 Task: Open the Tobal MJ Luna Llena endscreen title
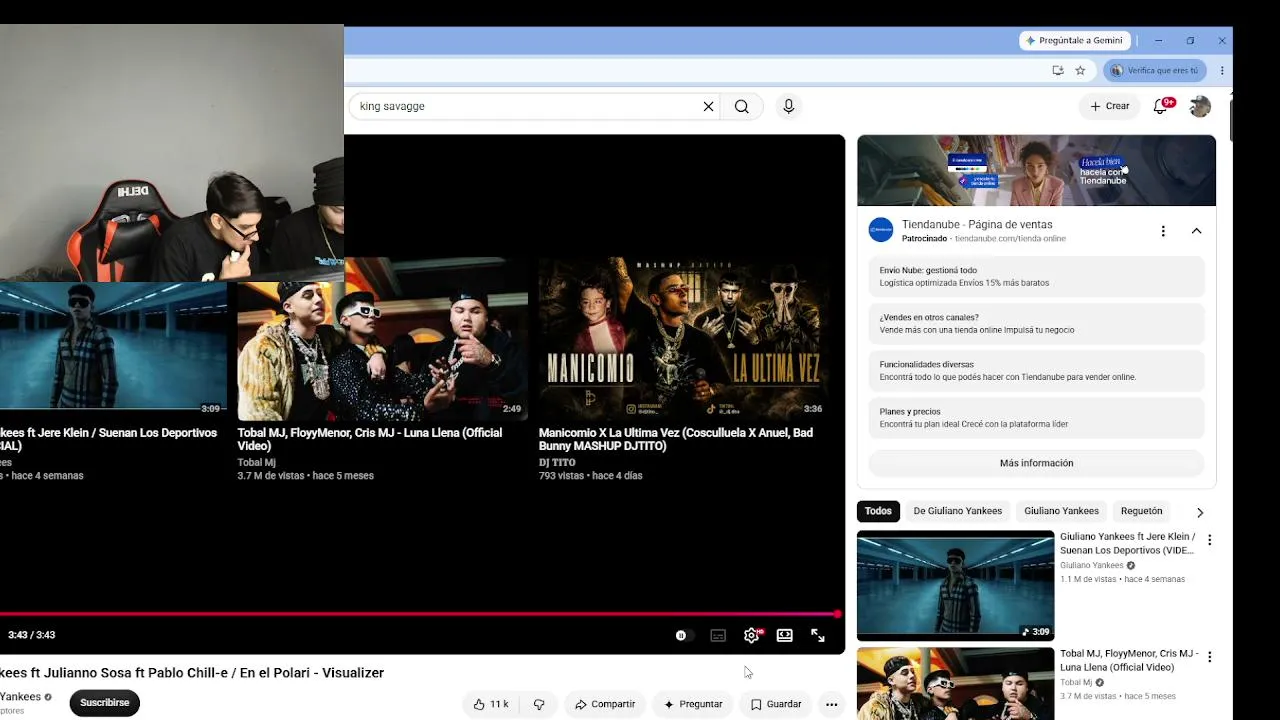[370, 439]
